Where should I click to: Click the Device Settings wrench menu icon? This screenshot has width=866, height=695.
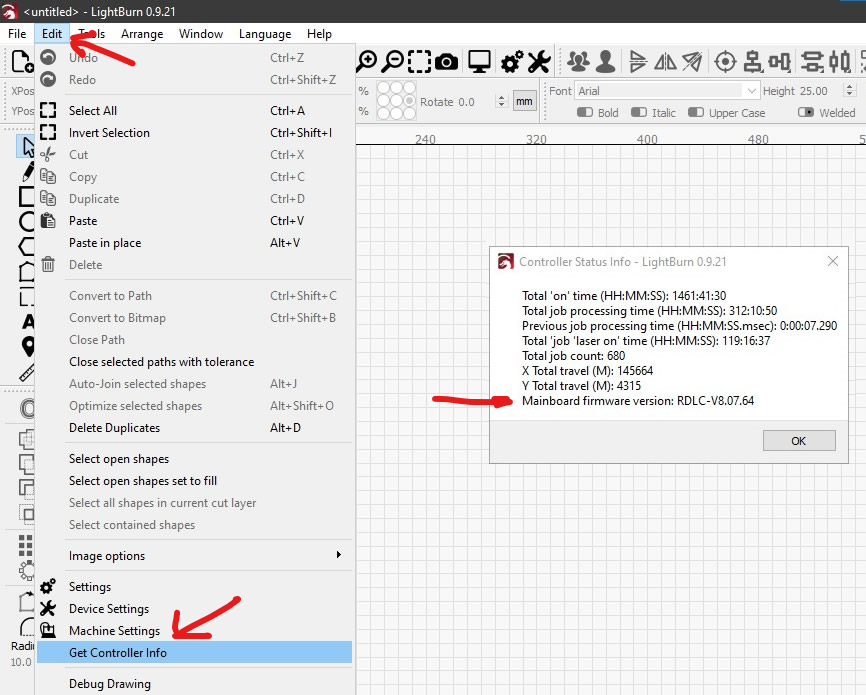(48, 608)
